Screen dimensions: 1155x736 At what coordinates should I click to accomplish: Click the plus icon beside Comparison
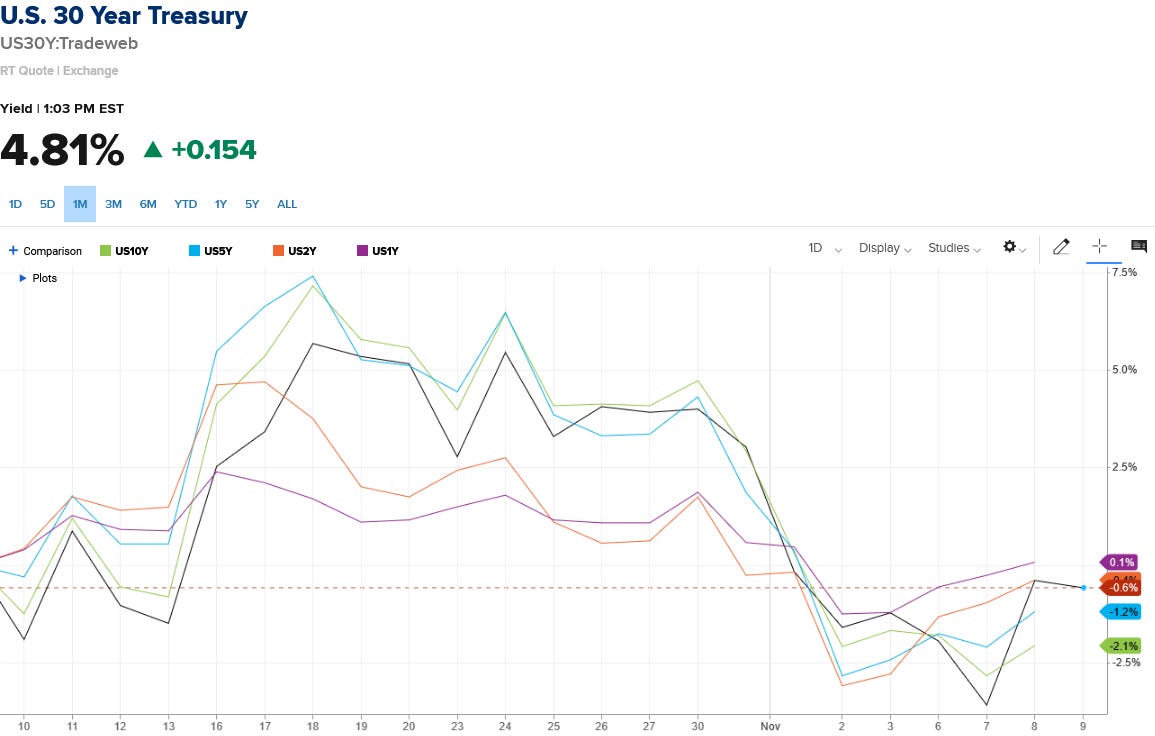[x=13, y=250]
